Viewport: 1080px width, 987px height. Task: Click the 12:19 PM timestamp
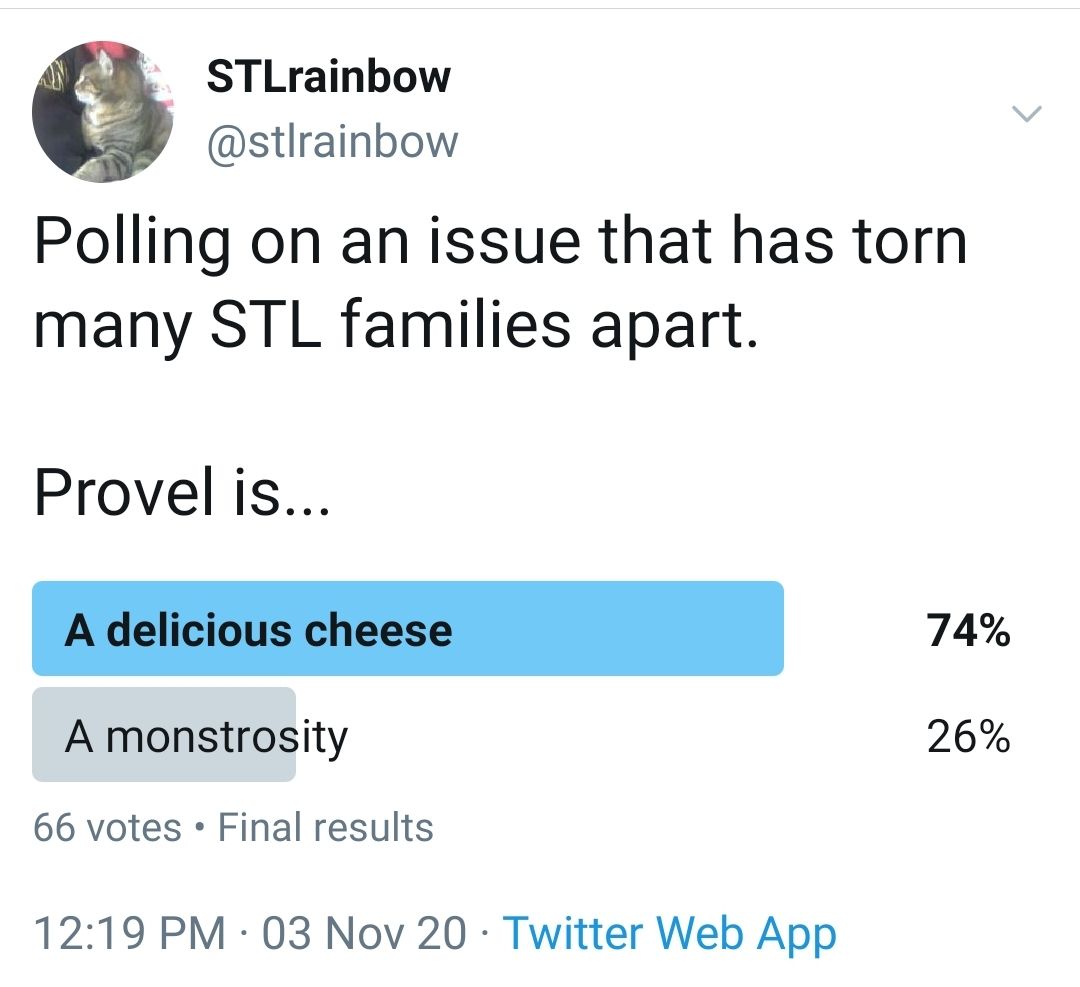(x=115, y=932)
